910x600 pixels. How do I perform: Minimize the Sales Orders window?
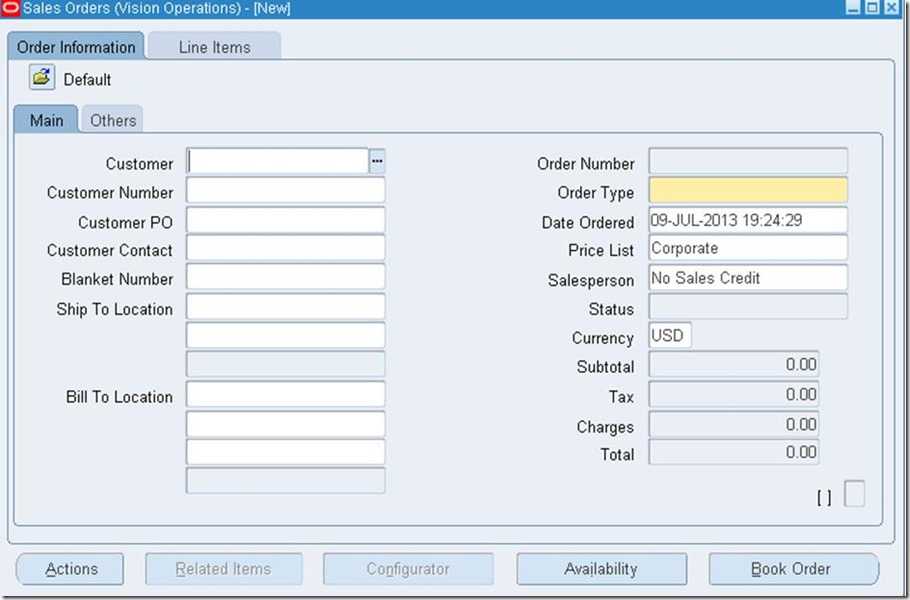853,8
